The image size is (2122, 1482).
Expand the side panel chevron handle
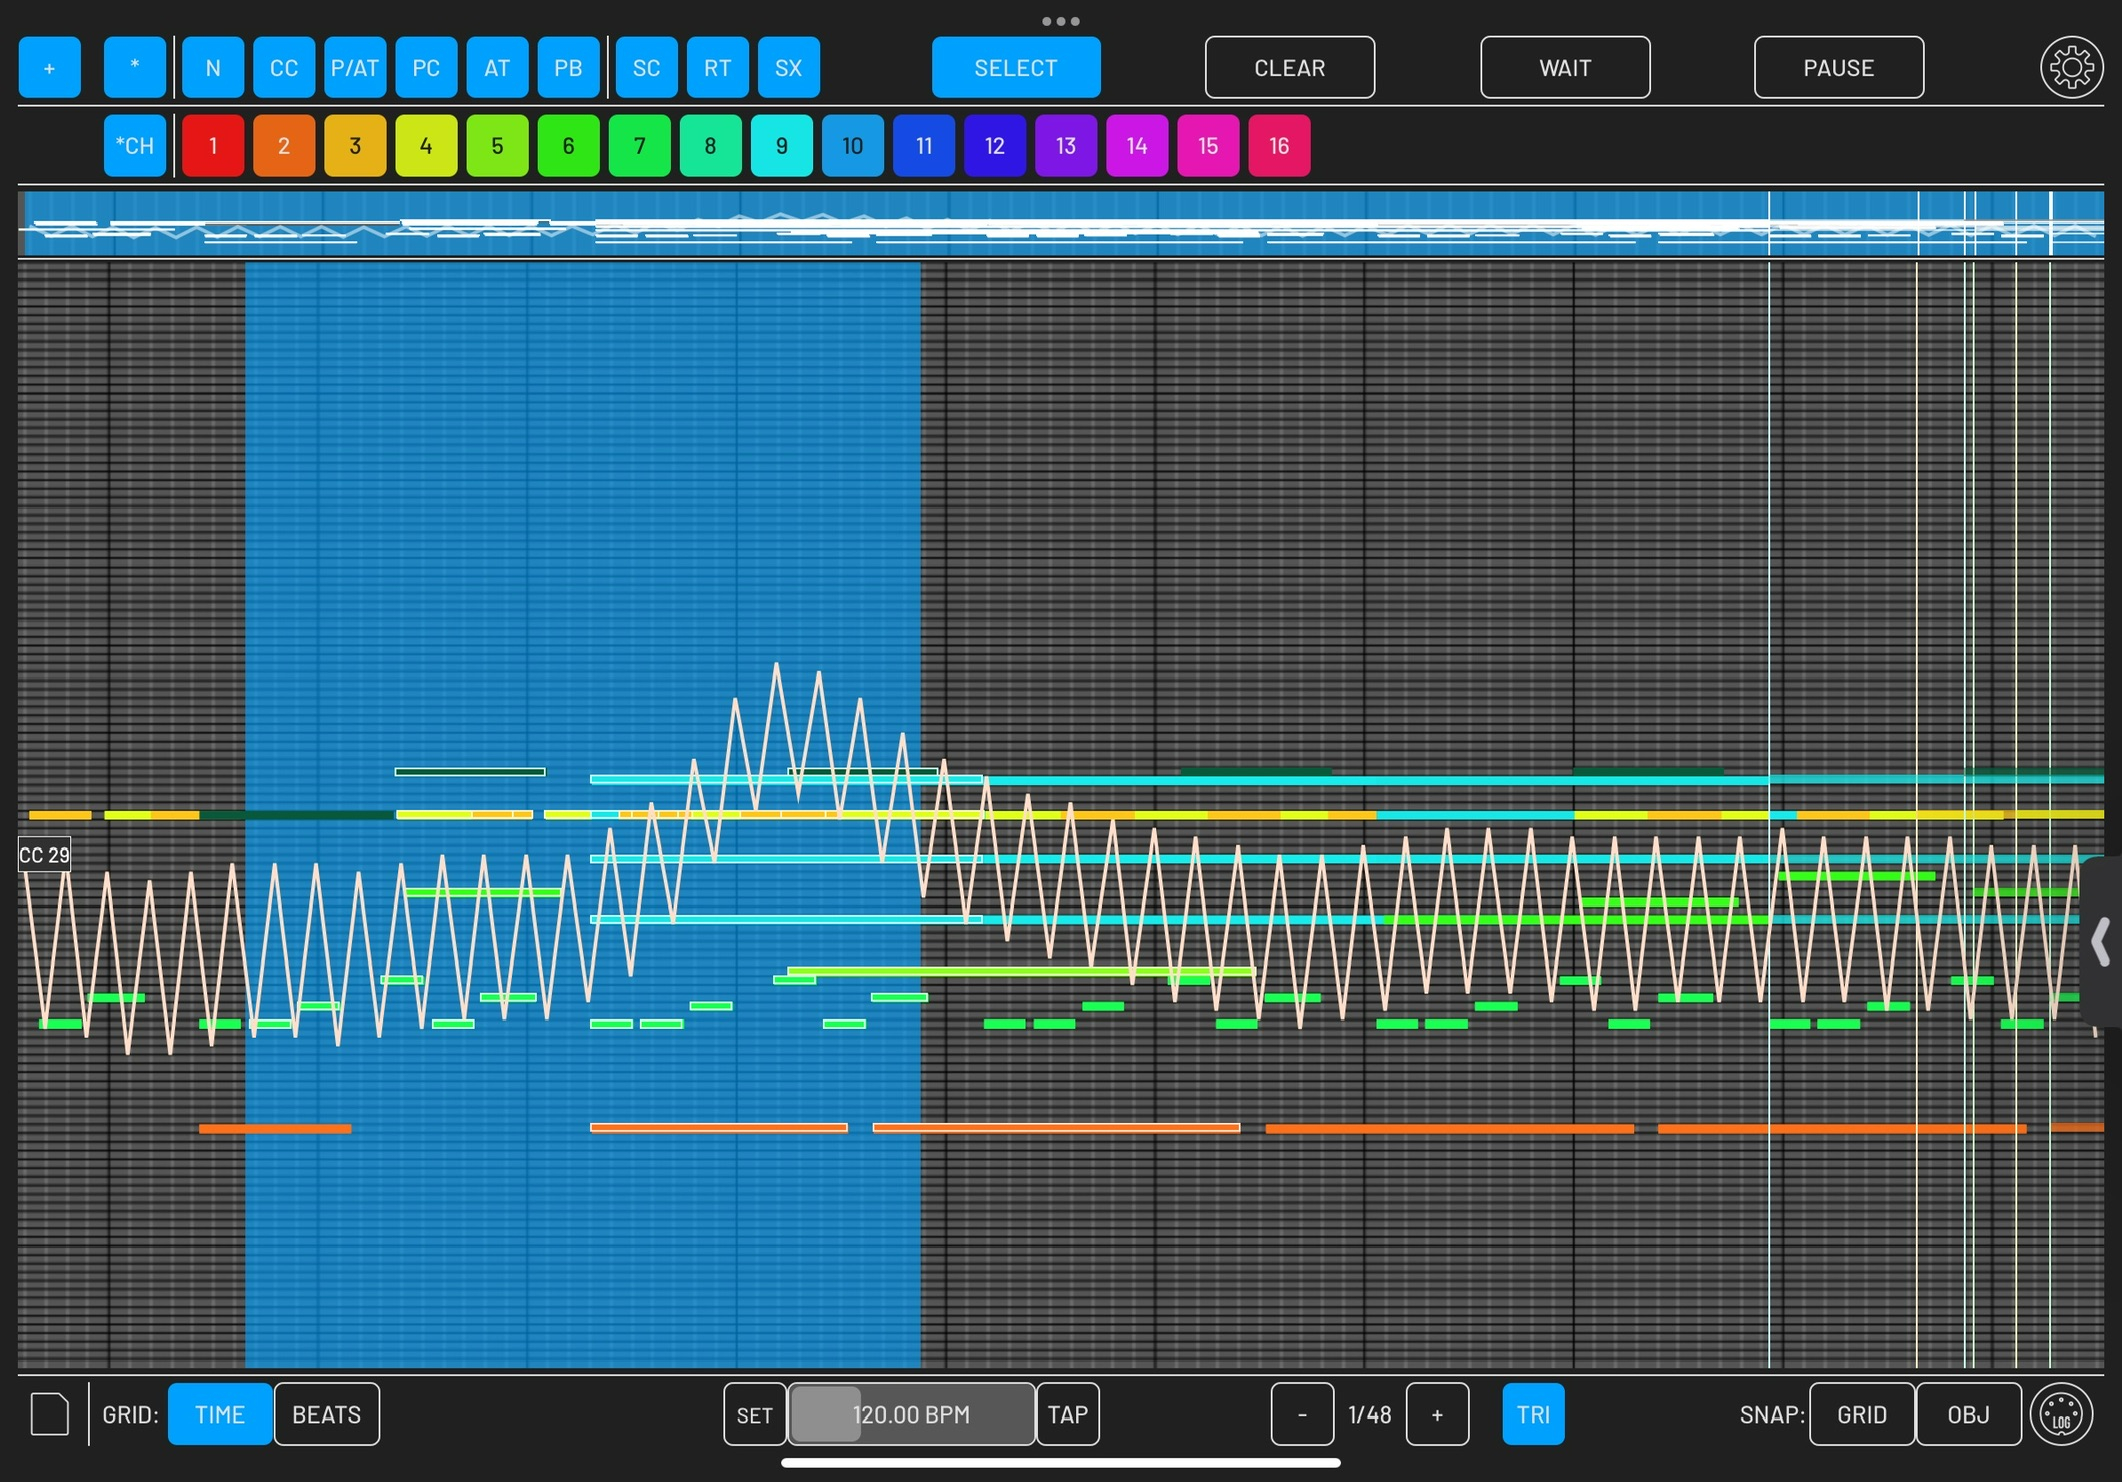point(2101,941)
